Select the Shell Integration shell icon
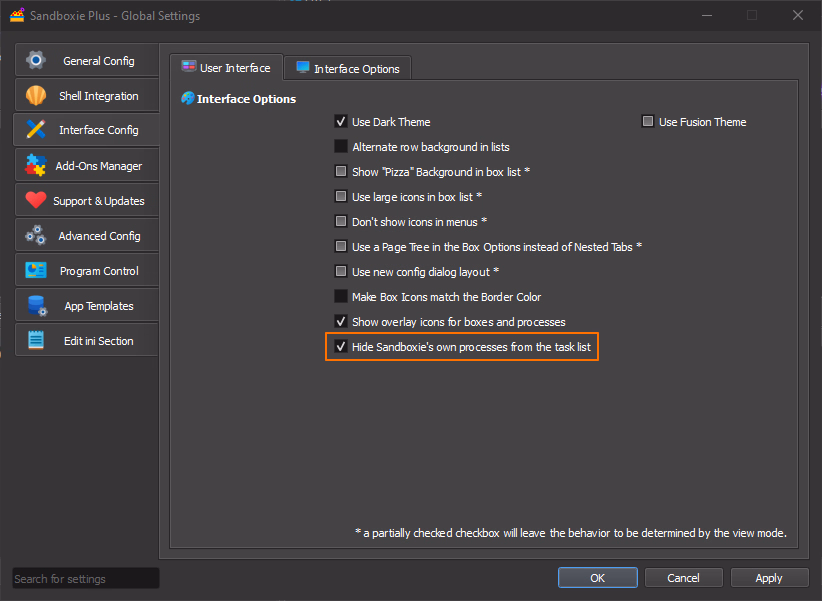 click(x=36, y=95)
